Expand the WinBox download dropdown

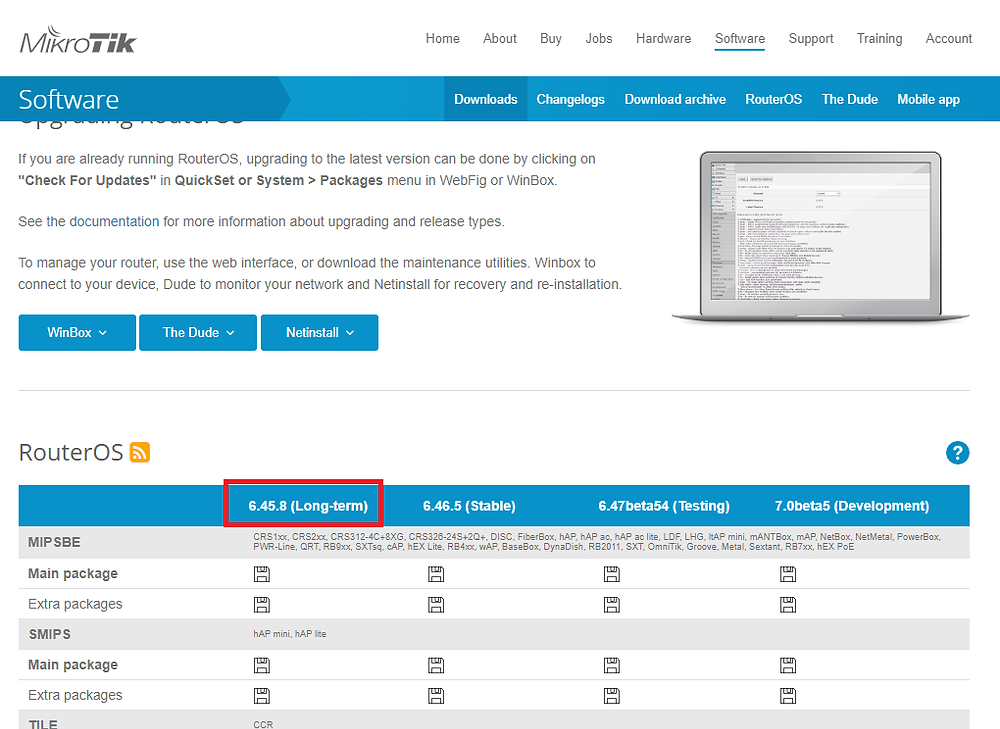click(77, 332)
